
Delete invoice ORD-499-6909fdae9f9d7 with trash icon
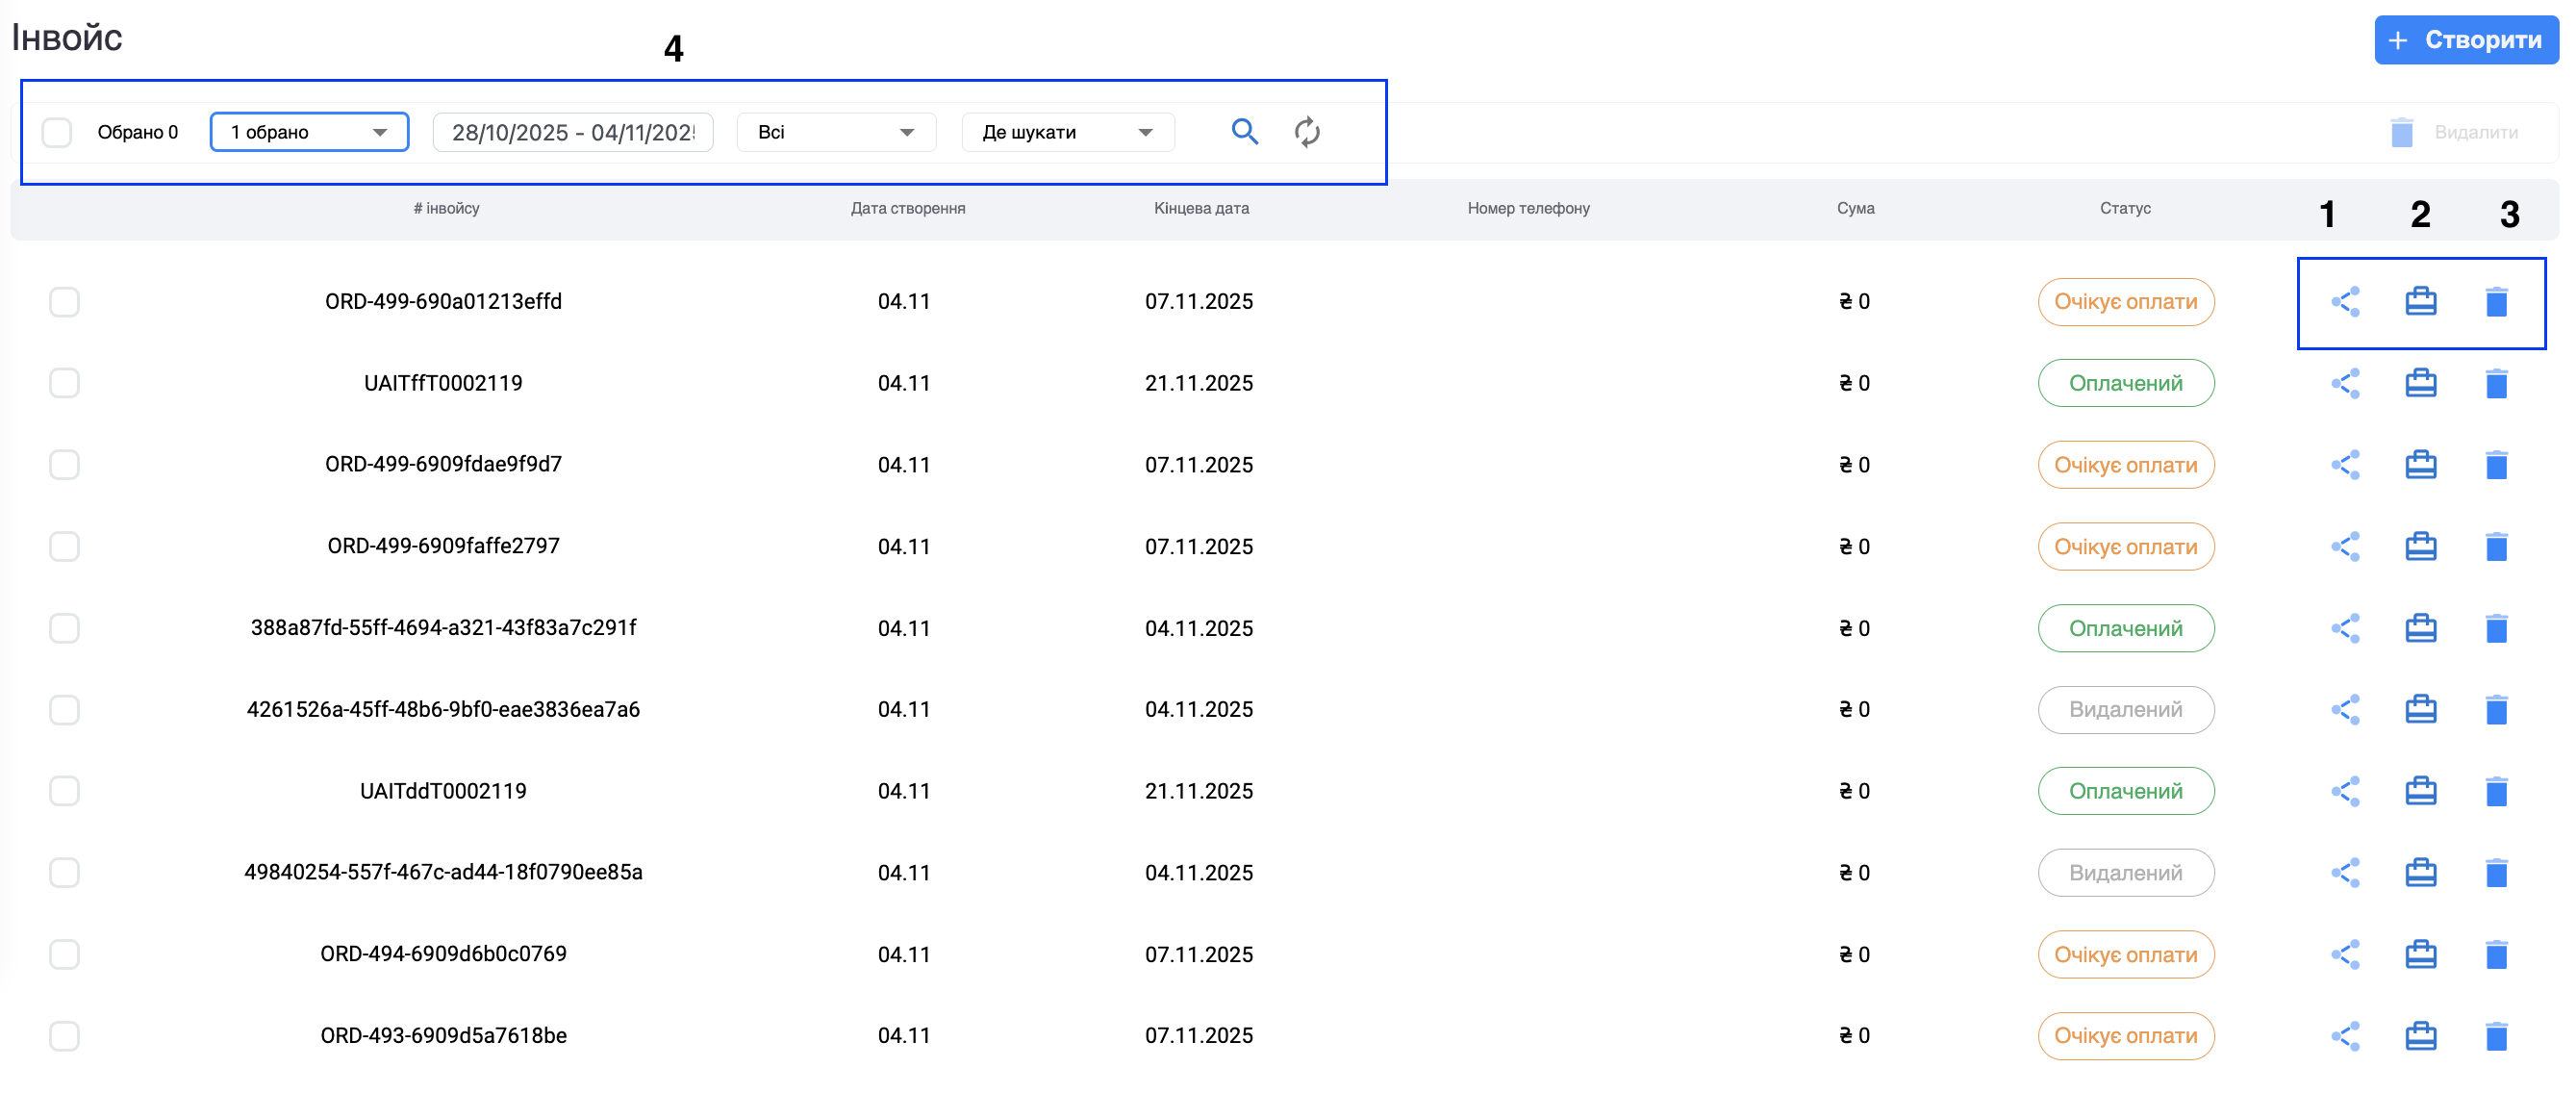[2496, 465]
